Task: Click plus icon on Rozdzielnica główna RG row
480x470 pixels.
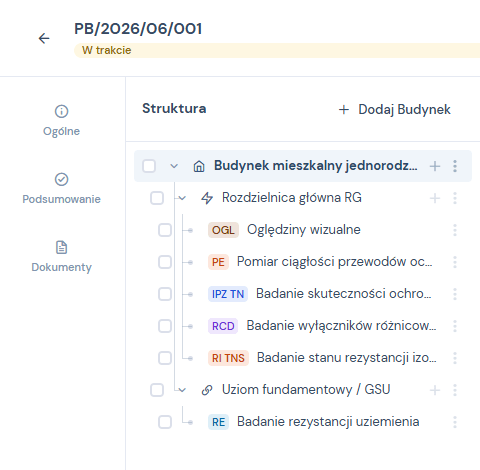Action: [435, 198]
